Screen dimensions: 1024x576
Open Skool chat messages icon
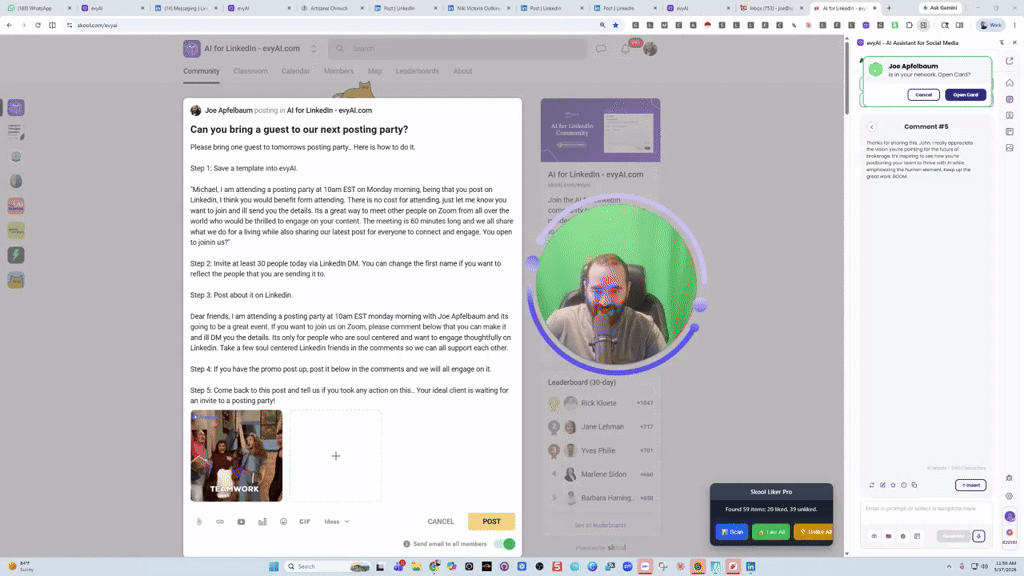(x=601, y=49)
